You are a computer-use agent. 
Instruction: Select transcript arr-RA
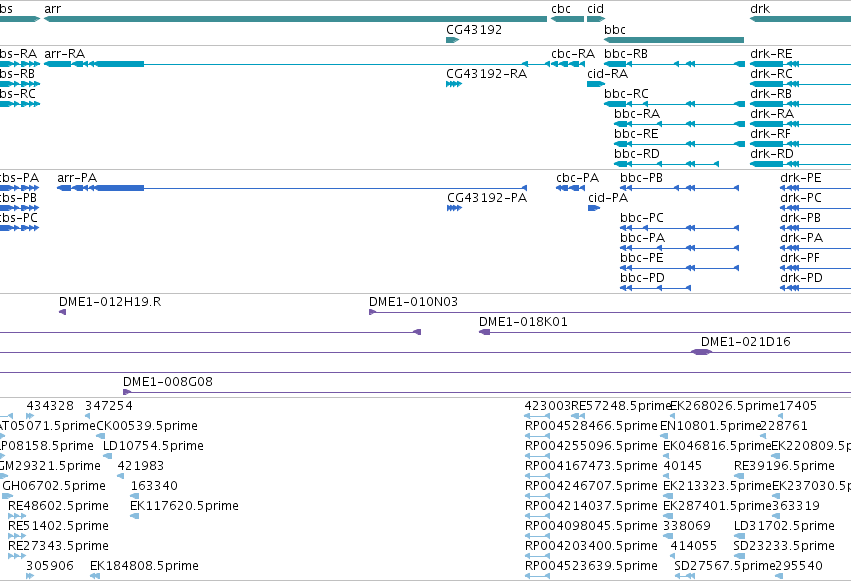click(295, 64)
